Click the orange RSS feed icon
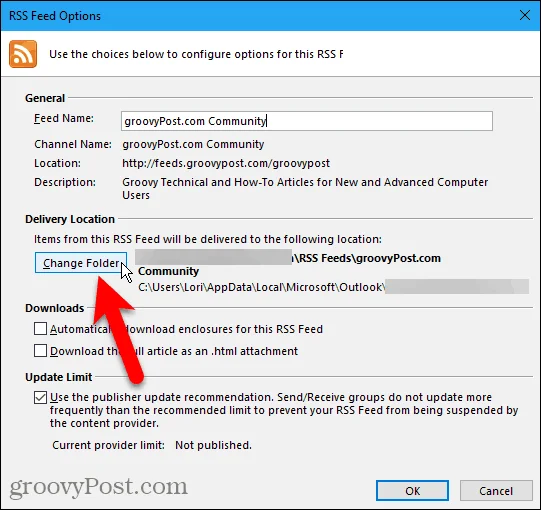The height and width of the screenshot is (510, 541). click(23, 54)
